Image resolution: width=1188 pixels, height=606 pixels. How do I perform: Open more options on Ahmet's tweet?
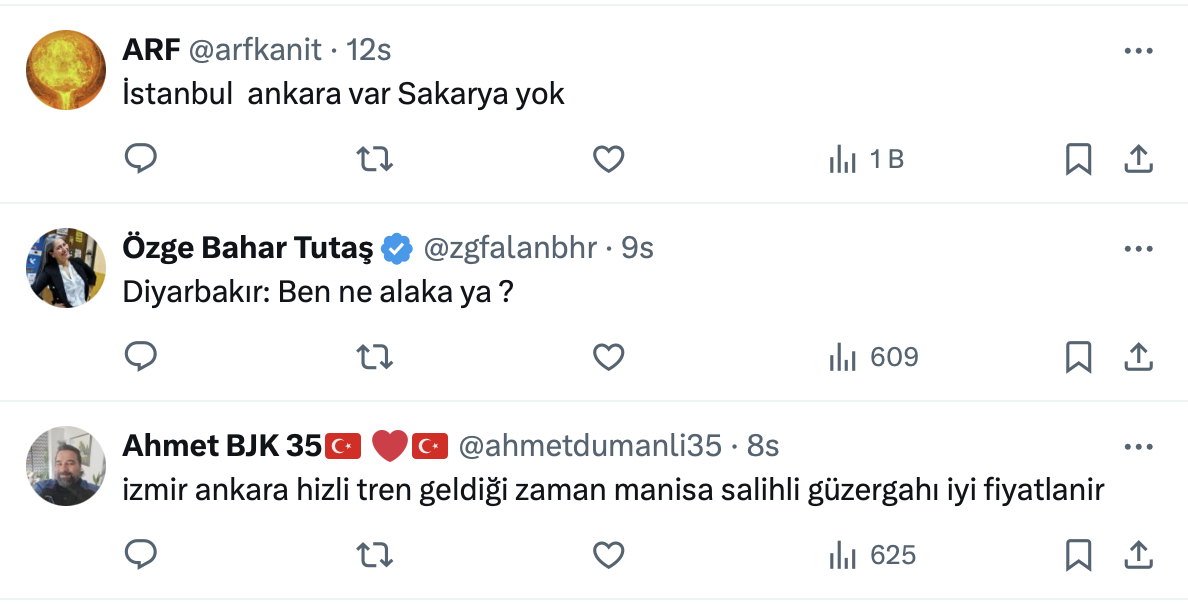tap(1139, 446)
